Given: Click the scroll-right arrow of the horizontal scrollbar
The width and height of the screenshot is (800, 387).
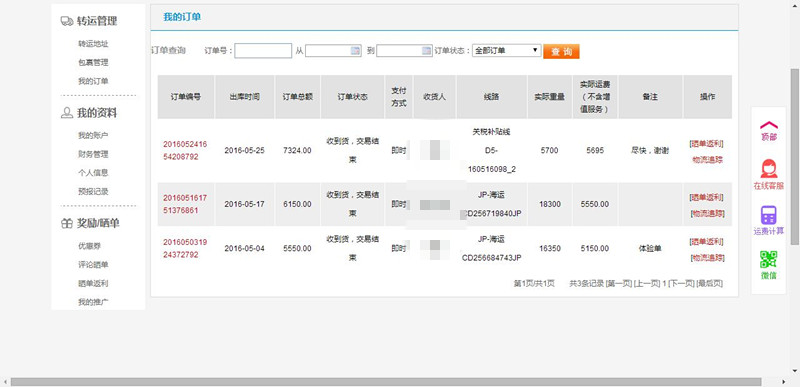Looking at the screenshot, I should click(x=785, y=382).
